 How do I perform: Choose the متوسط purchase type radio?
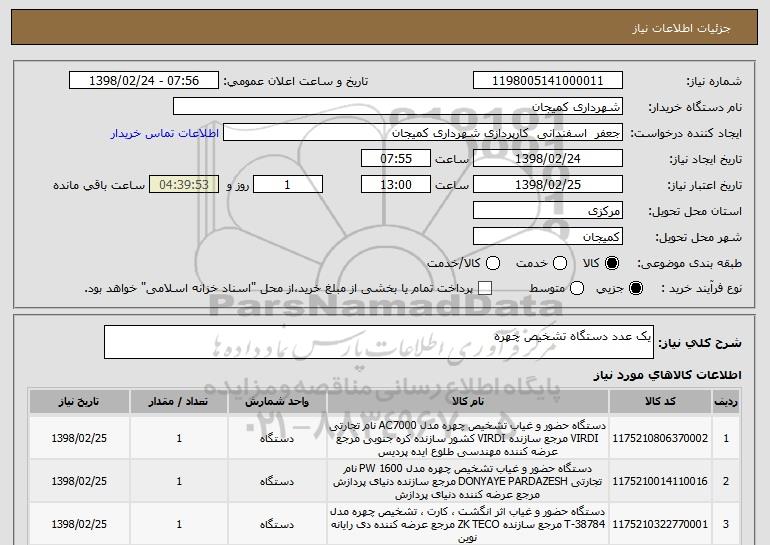click(x=577, y=289)
